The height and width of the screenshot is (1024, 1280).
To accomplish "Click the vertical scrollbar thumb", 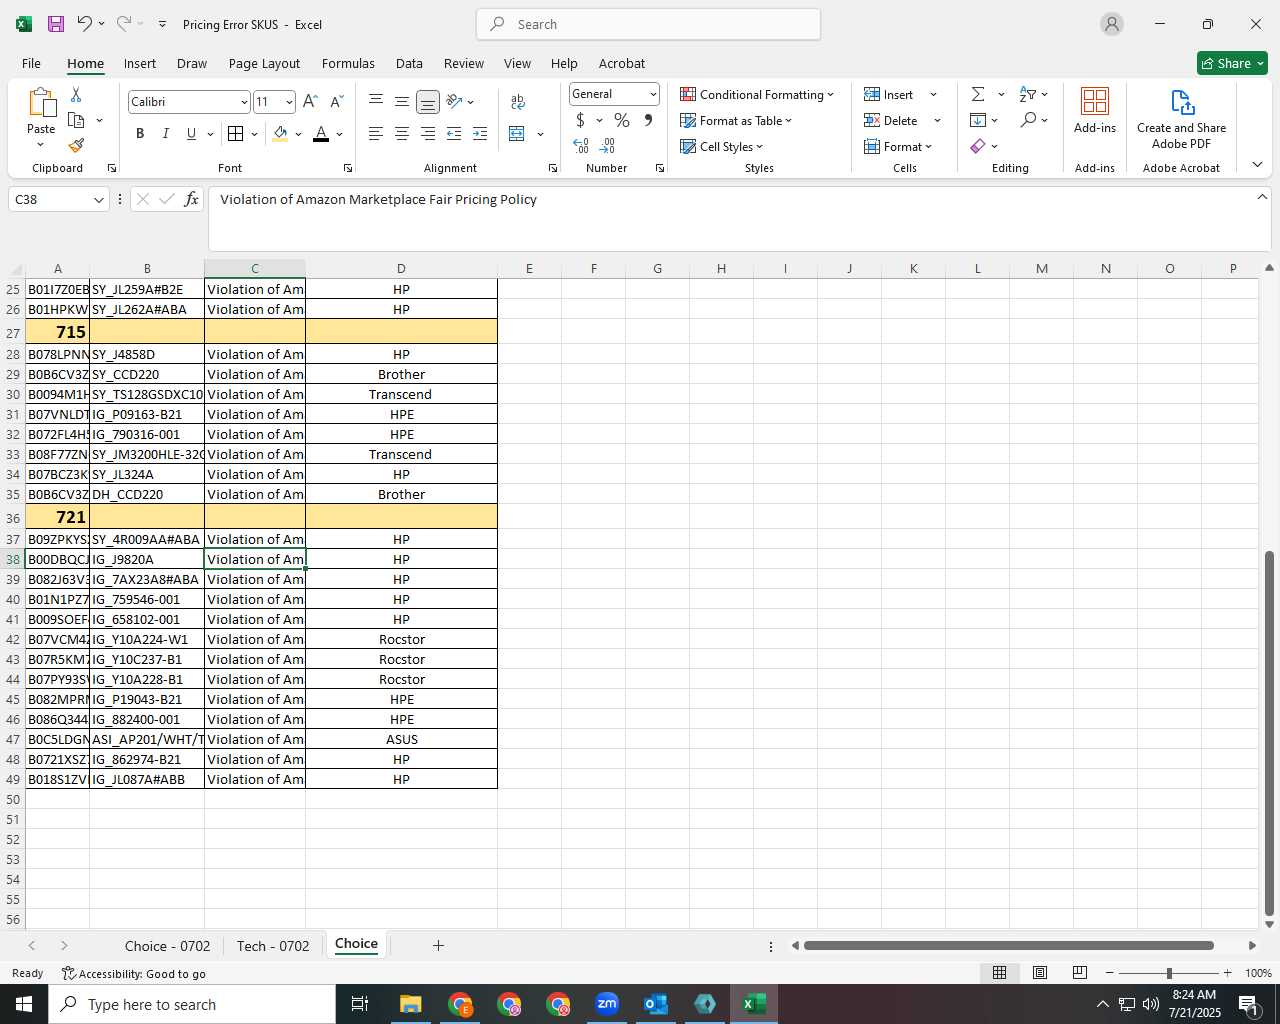I will 1269,733.
